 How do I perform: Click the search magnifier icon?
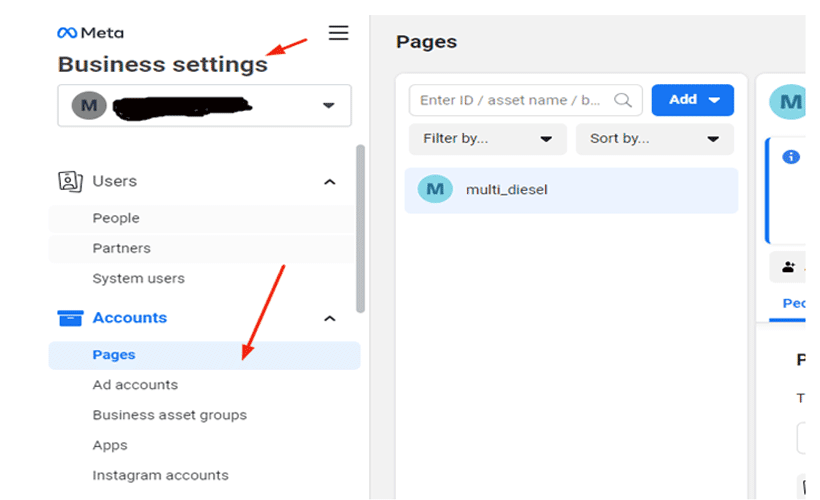[624, 100]
